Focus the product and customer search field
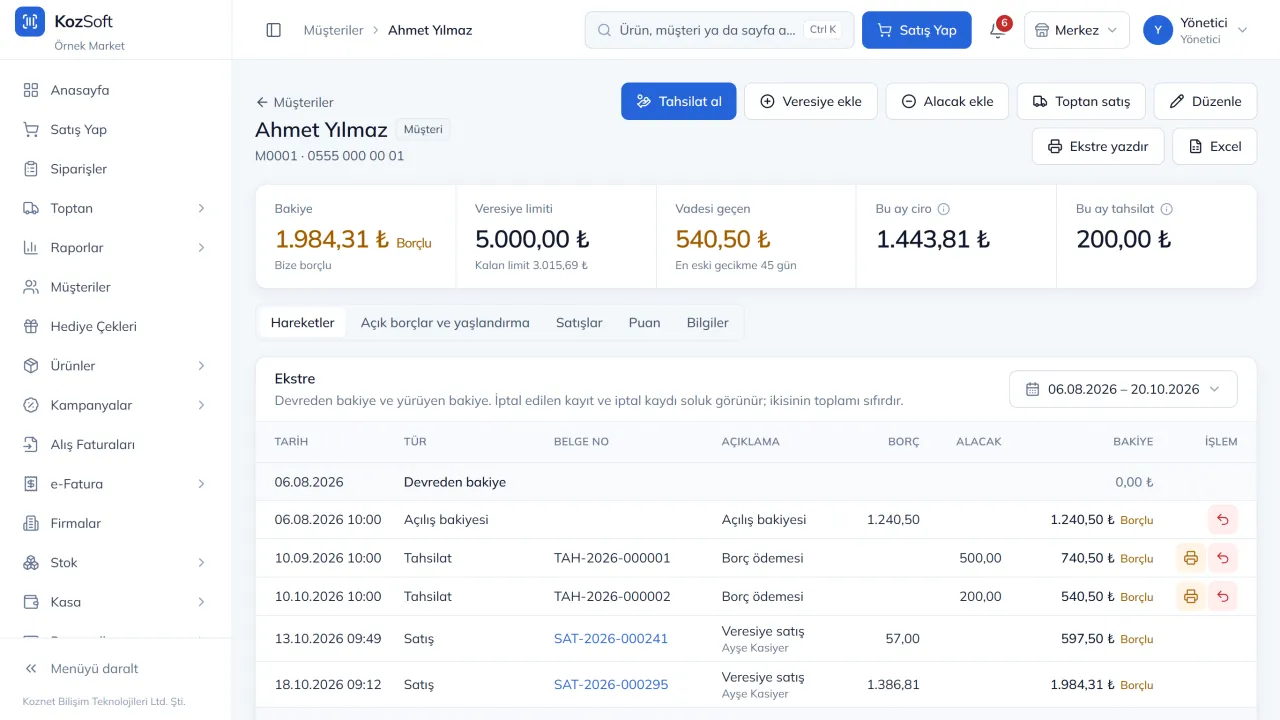This screenshot has height=720, width=1280. 719,30
